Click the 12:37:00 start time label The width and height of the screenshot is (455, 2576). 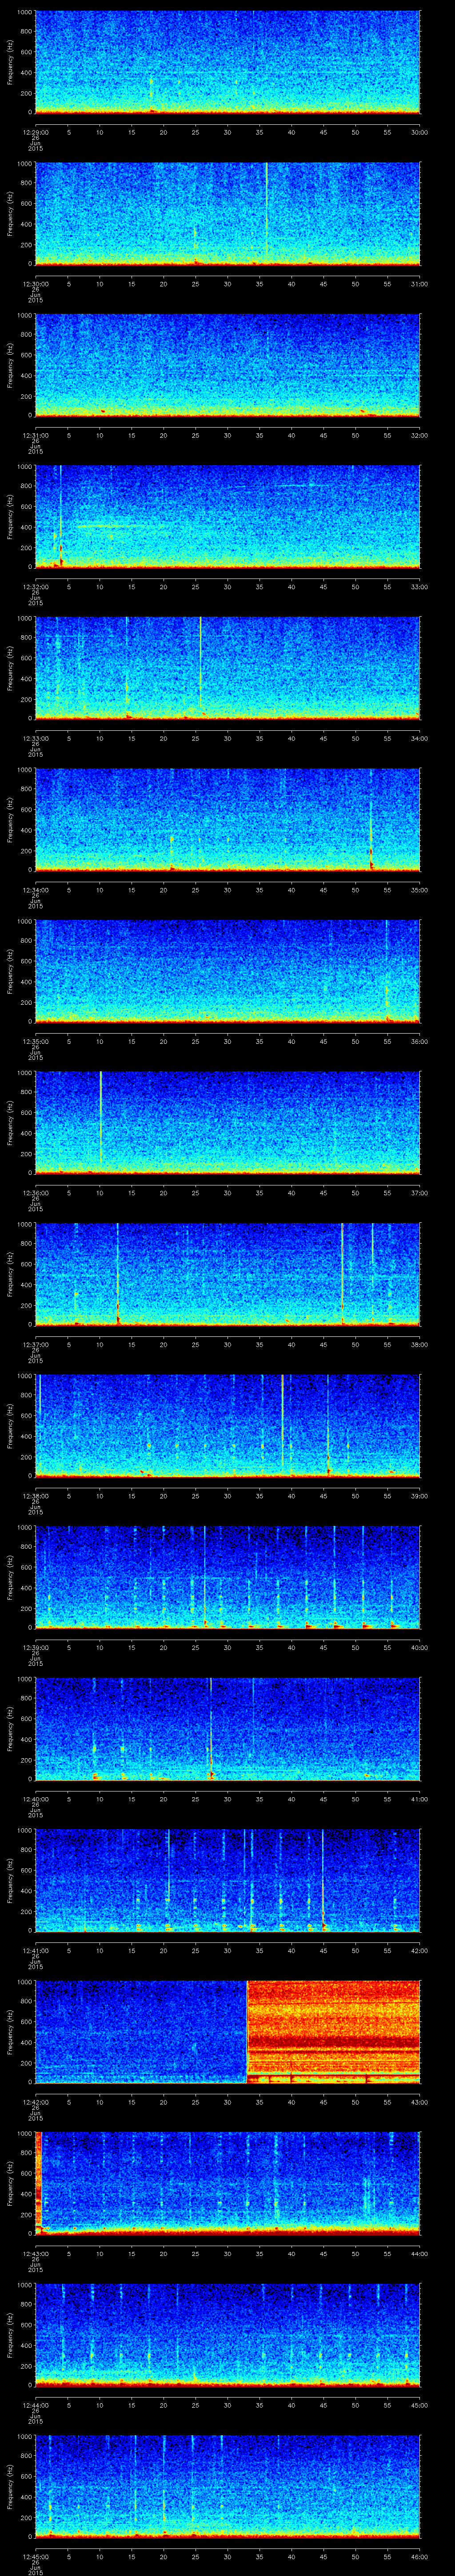[35, 1344]
